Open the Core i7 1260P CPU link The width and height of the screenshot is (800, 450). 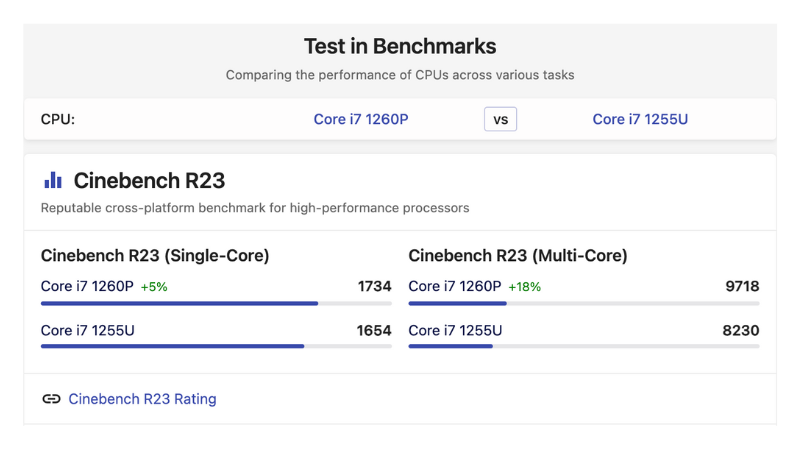pos(361,119)
